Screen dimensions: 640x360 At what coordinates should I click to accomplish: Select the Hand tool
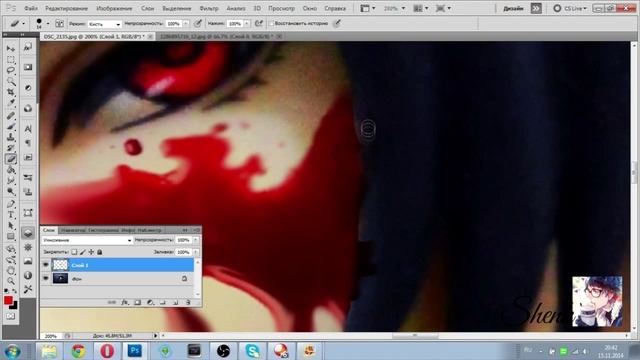pyautogui.click(x=11, y=270)
